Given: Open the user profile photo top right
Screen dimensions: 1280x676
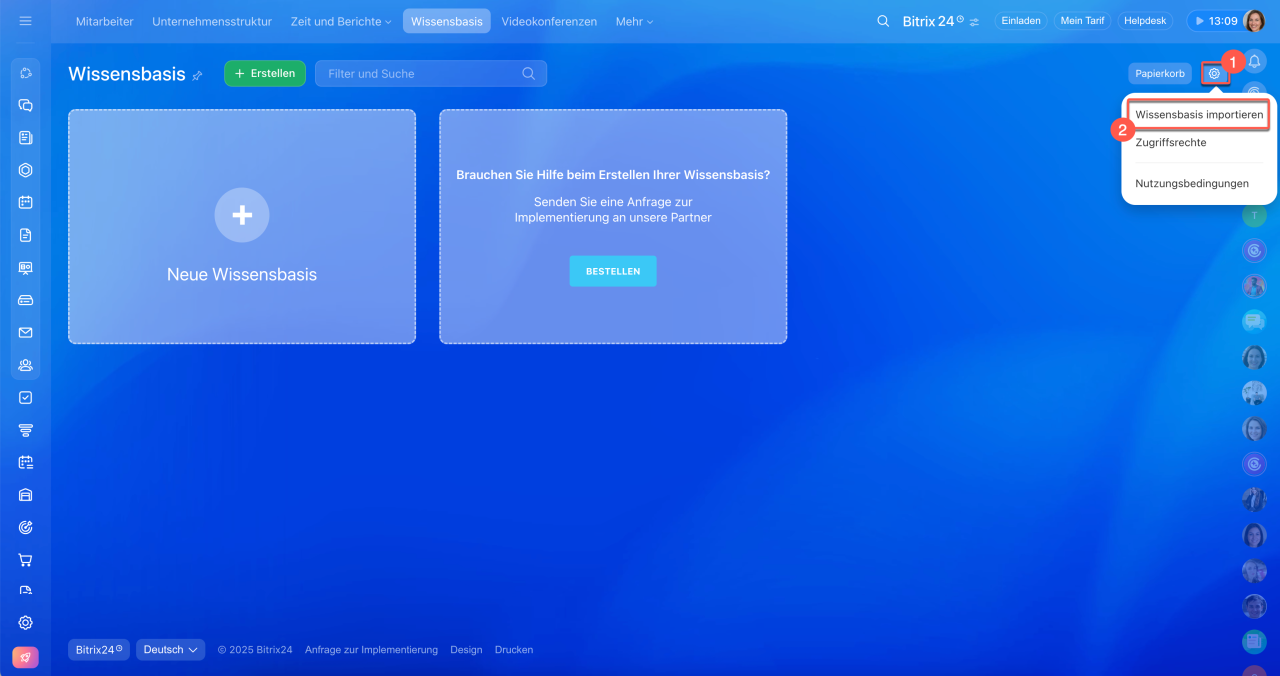Looking at the screenshot, I should [x=1254, y=21].
